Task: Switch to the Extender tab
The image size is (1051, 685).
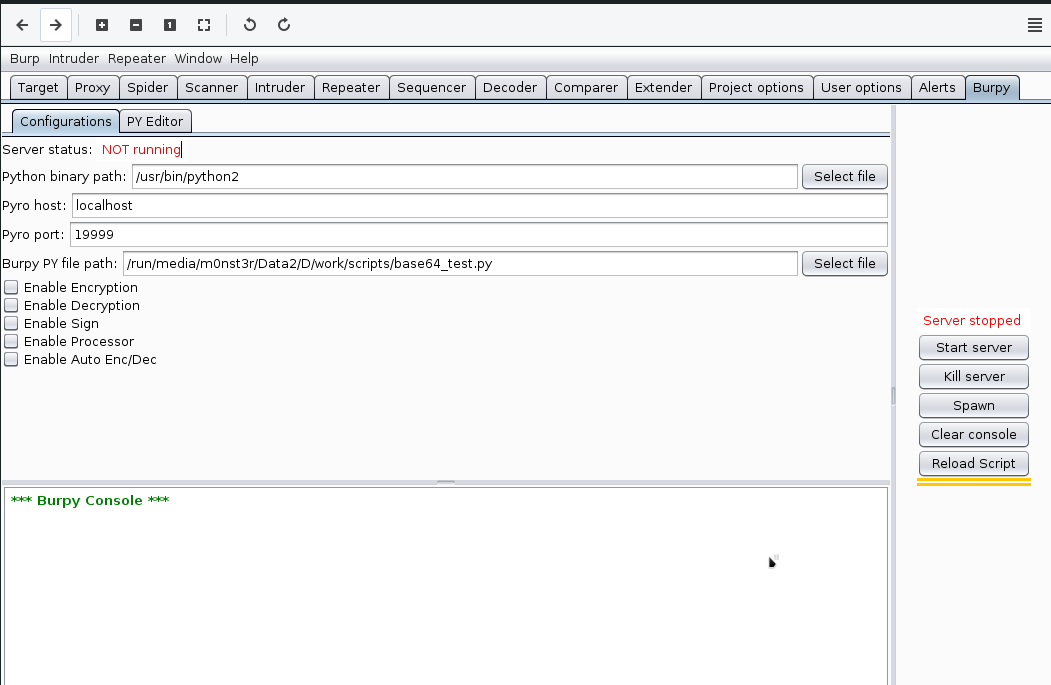Action: pos(664,88)
